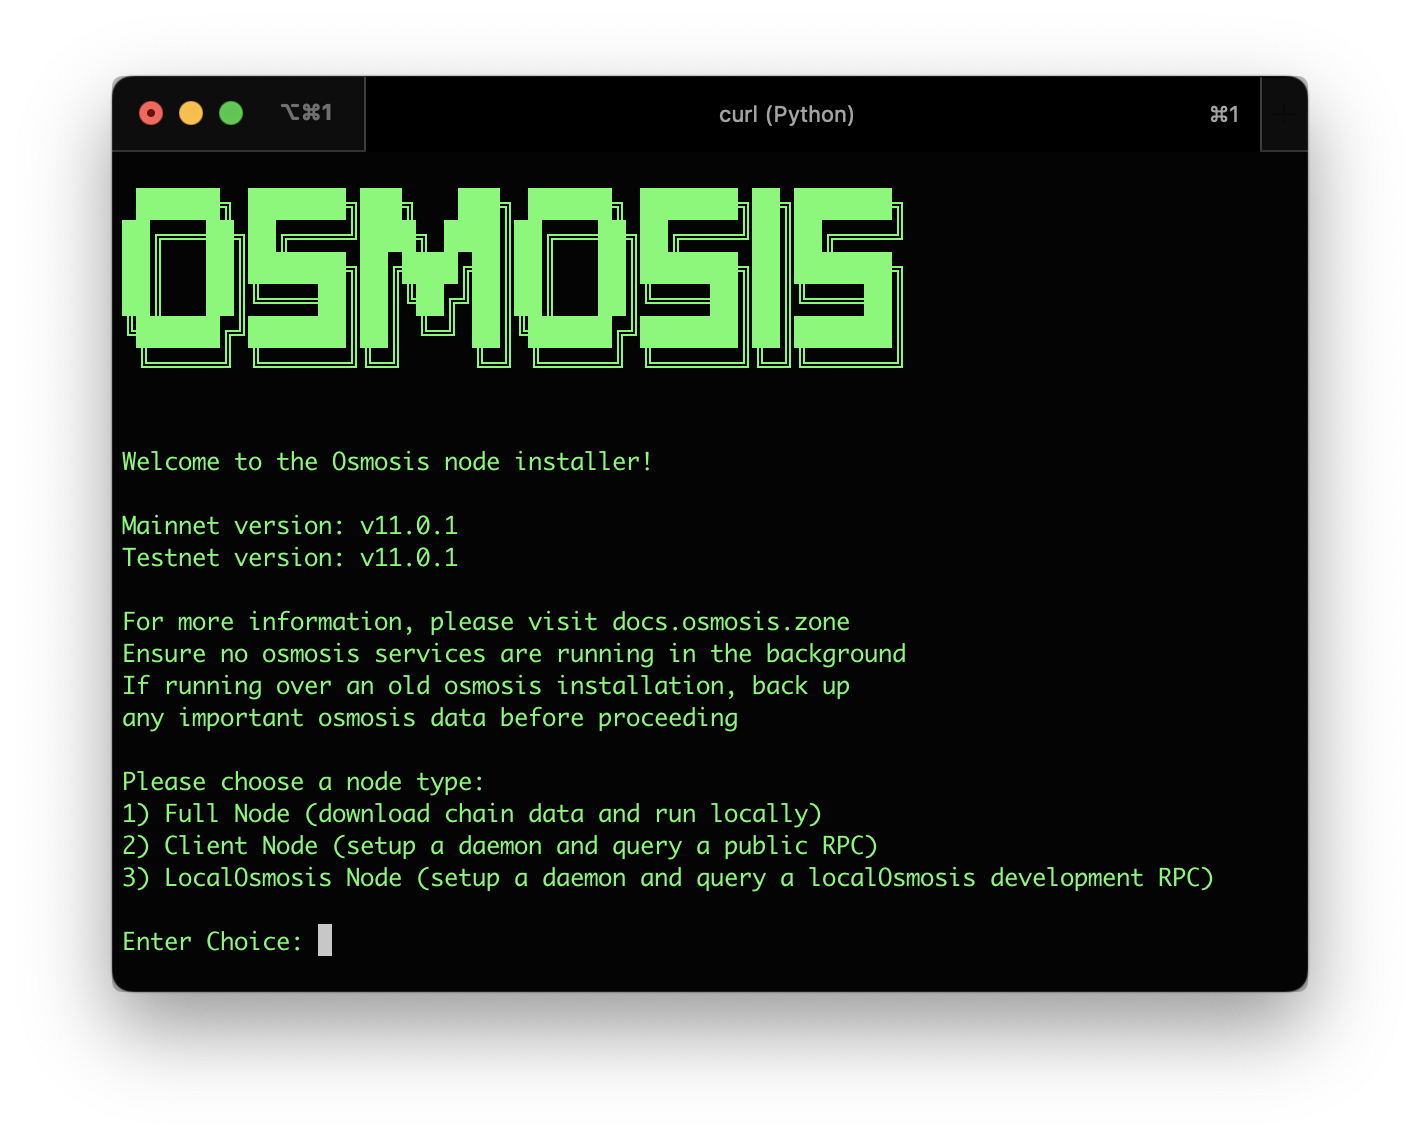Click the OSMOSIS ASCII art logo
Viewport: 1420px width, 1140px height.
pos(512,277)
